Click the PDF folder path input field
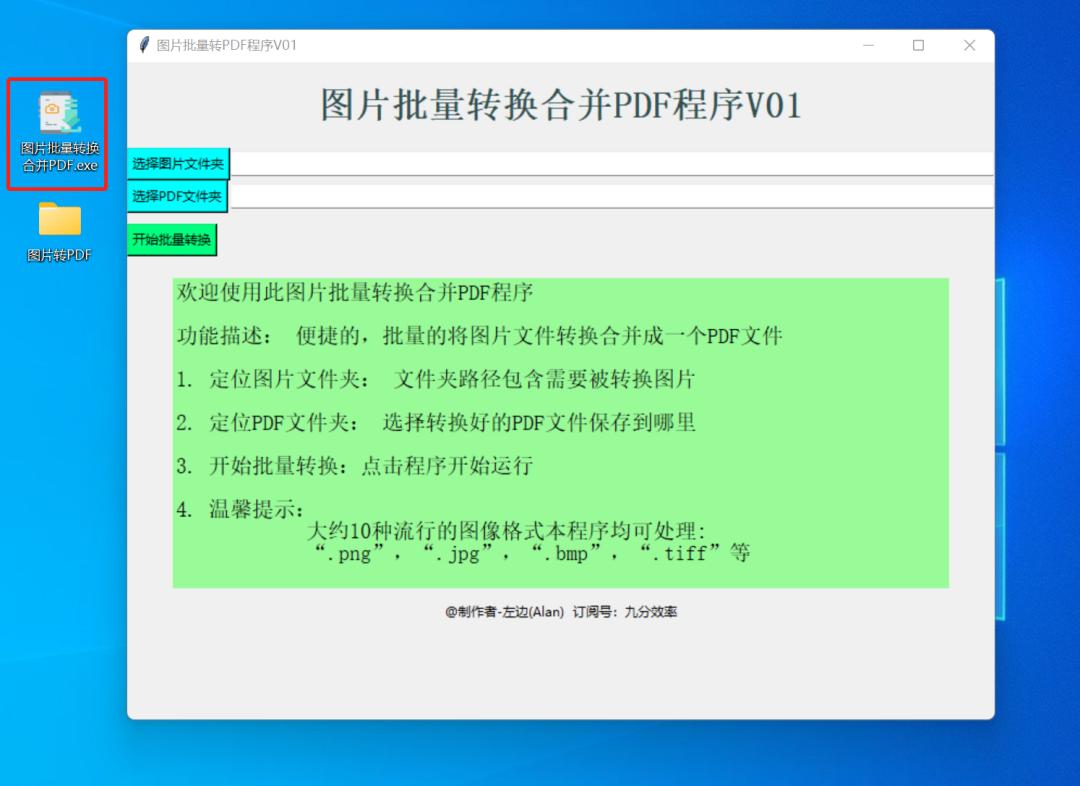 tap(600, 196)
